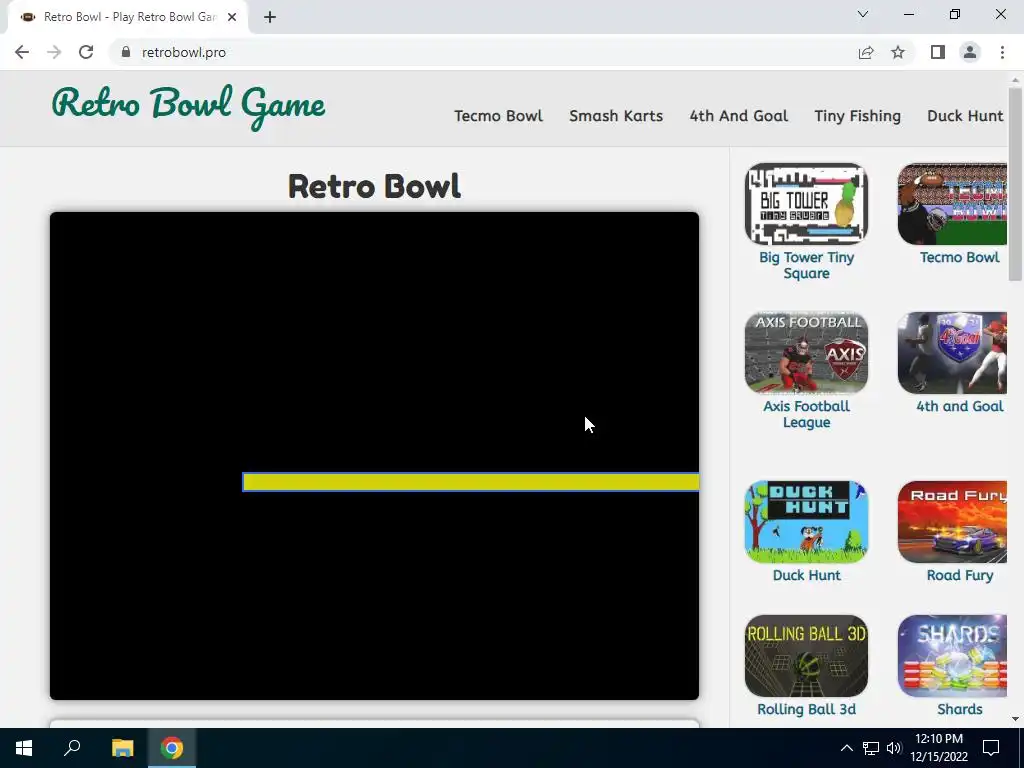
Task: Select the Retro Bowl browser tab
Action: click(x=127, y=17)
